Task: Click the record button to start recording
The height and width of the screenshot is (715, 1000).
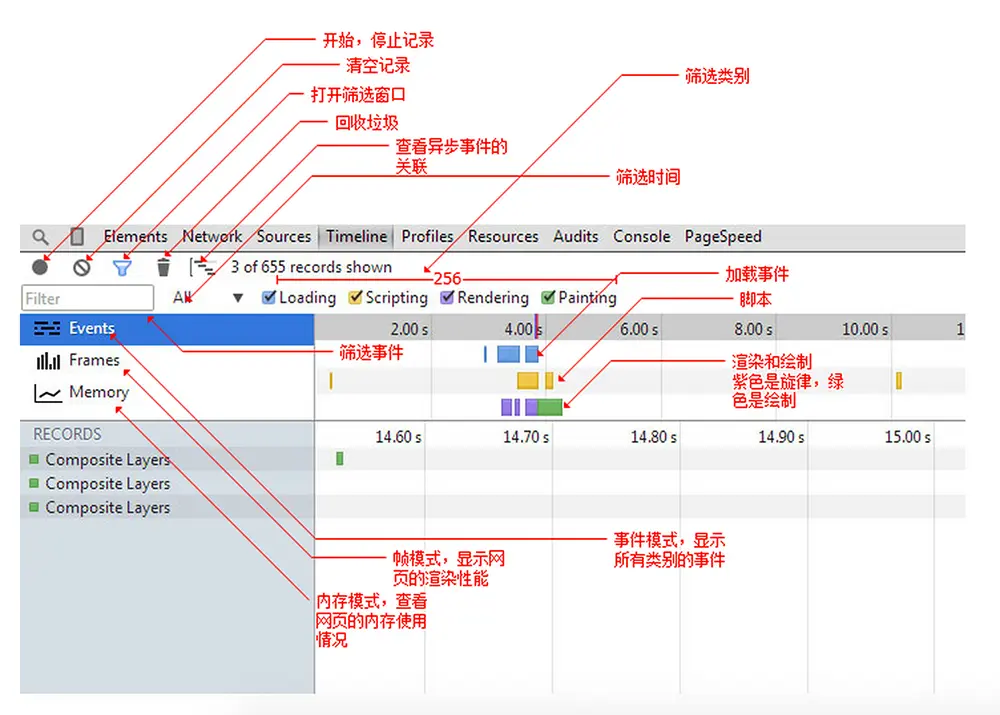Action: 40,267
